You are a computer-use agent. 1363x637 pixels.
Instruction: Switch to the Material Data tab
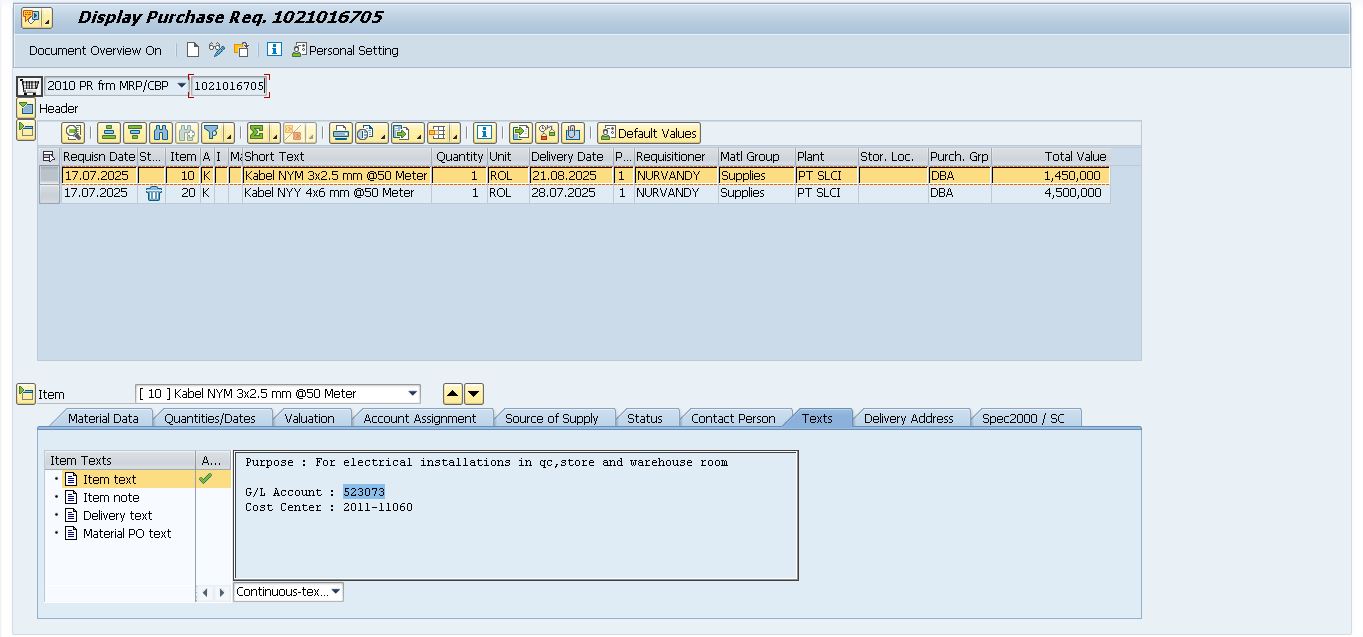pyautogui.click(x=103, y=418)
